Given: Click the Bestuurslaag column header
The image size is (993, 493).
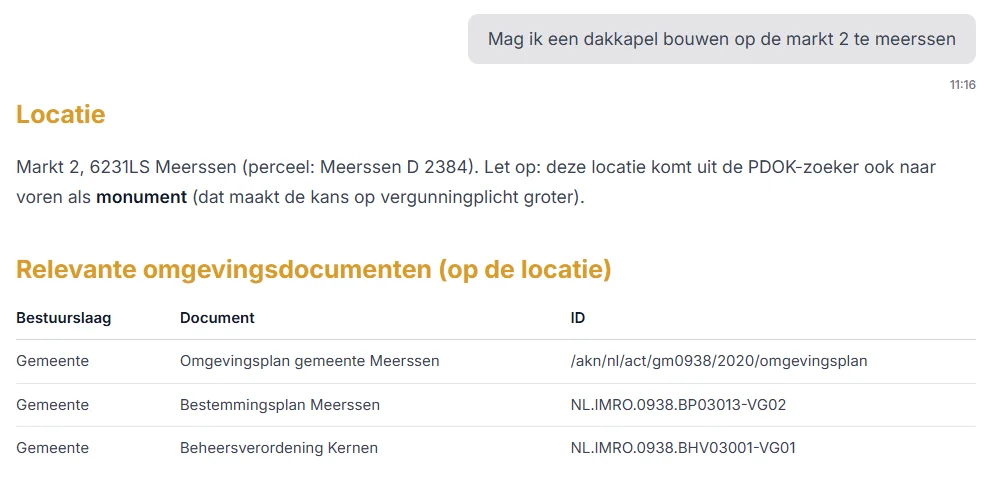Looking at the screenshot, I should 63,318.
